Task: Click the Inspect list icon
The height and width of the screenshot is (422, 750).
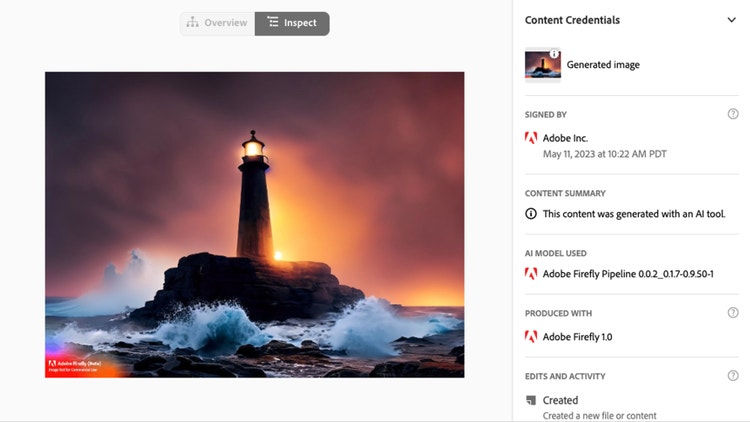Action: (273, 22)
